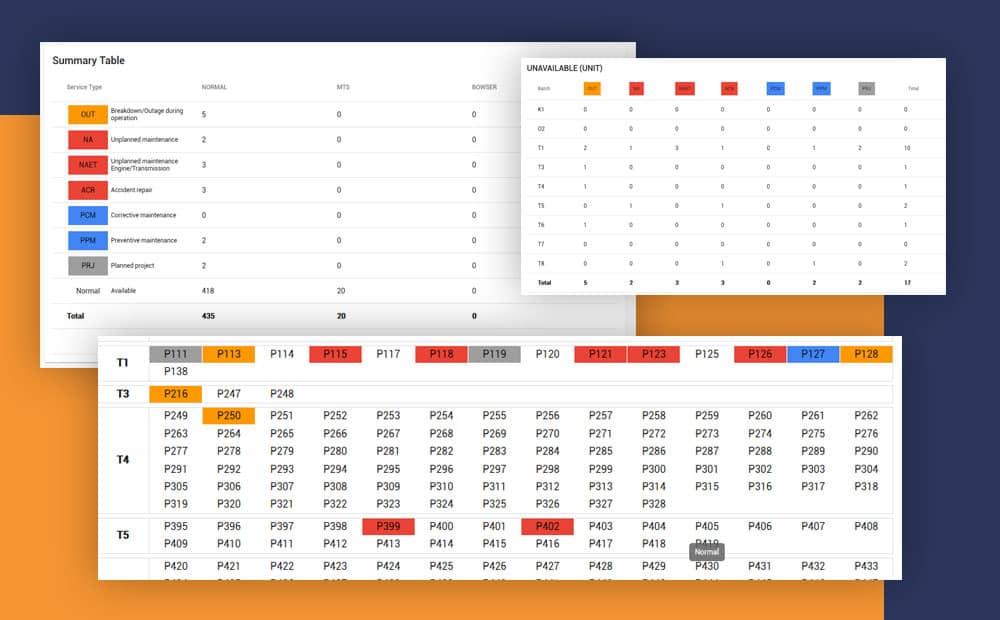The height and width of the screenshot is (620, 1000).
Task: Select red unit P121 in T1 batch
Action: [601, 354]
